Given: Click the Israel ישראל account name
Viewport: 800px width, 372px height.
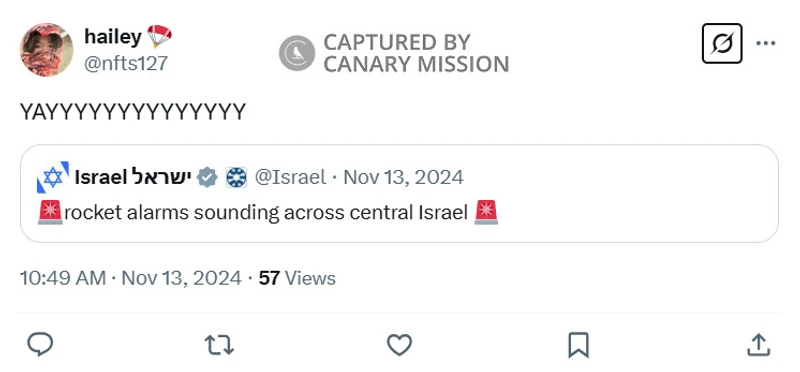Looking at the screenshot, I should 133,178.
